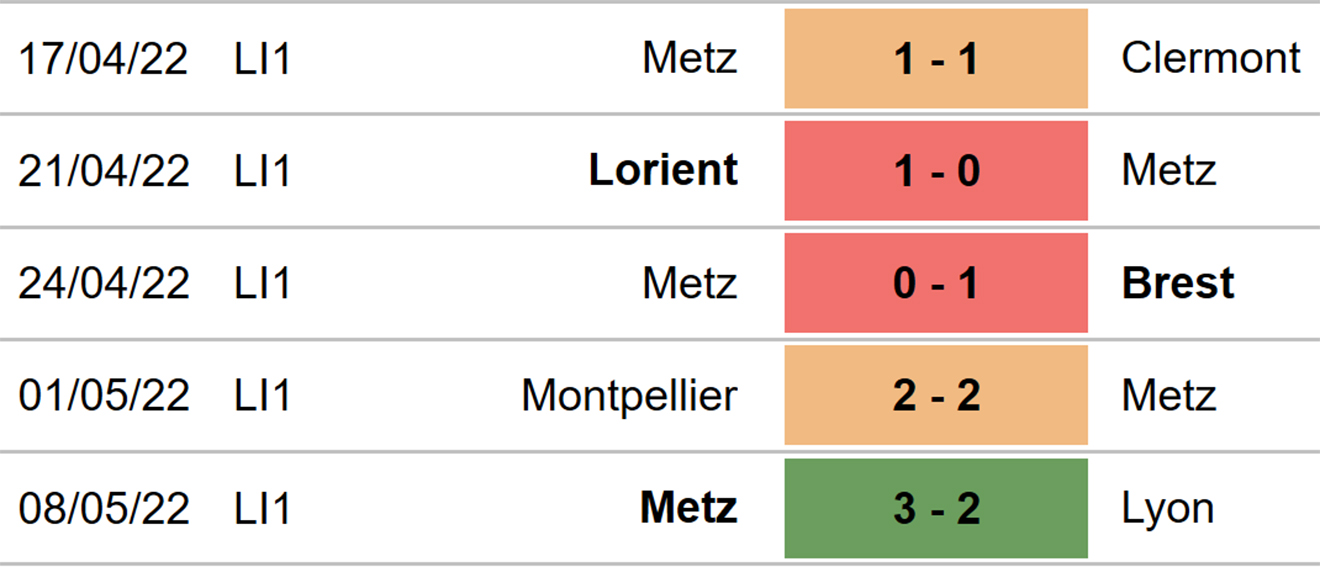
Task: Click the 08/05/22 match date
Action: [x=104, y=509]
